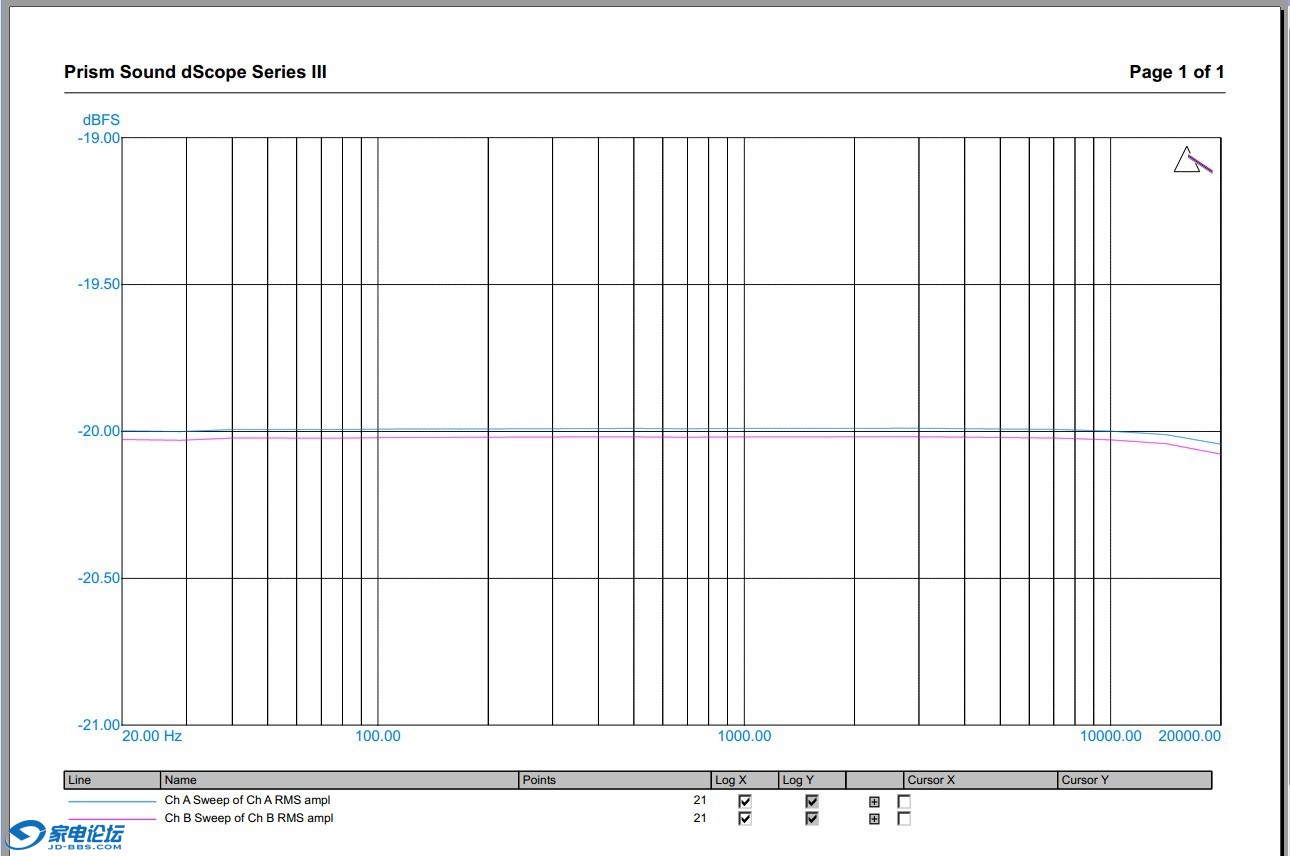This screenshot has width=1290, height=856.
Task: Click the 20.00 Hz axis start label
Action: (x=152, y=736)
